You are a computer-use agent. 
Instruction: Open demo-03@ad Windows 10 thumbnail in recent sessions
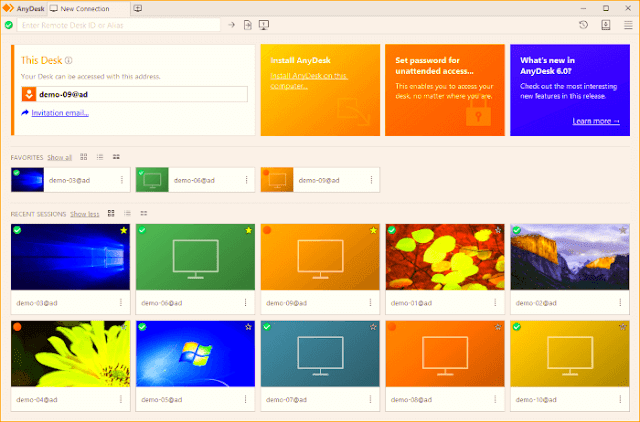coord(70,257)
